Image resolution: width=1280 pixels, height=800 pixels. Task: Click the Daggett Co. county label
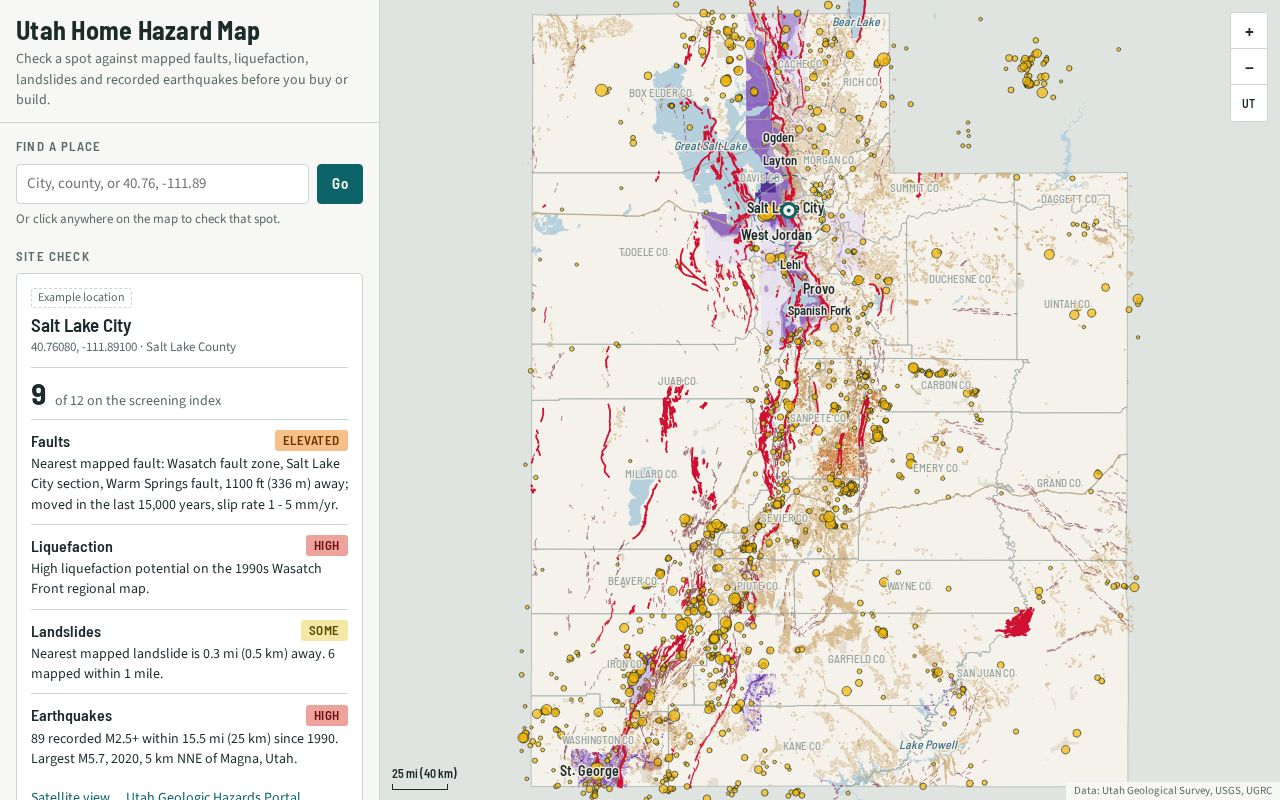click(x=1070, y=199)
